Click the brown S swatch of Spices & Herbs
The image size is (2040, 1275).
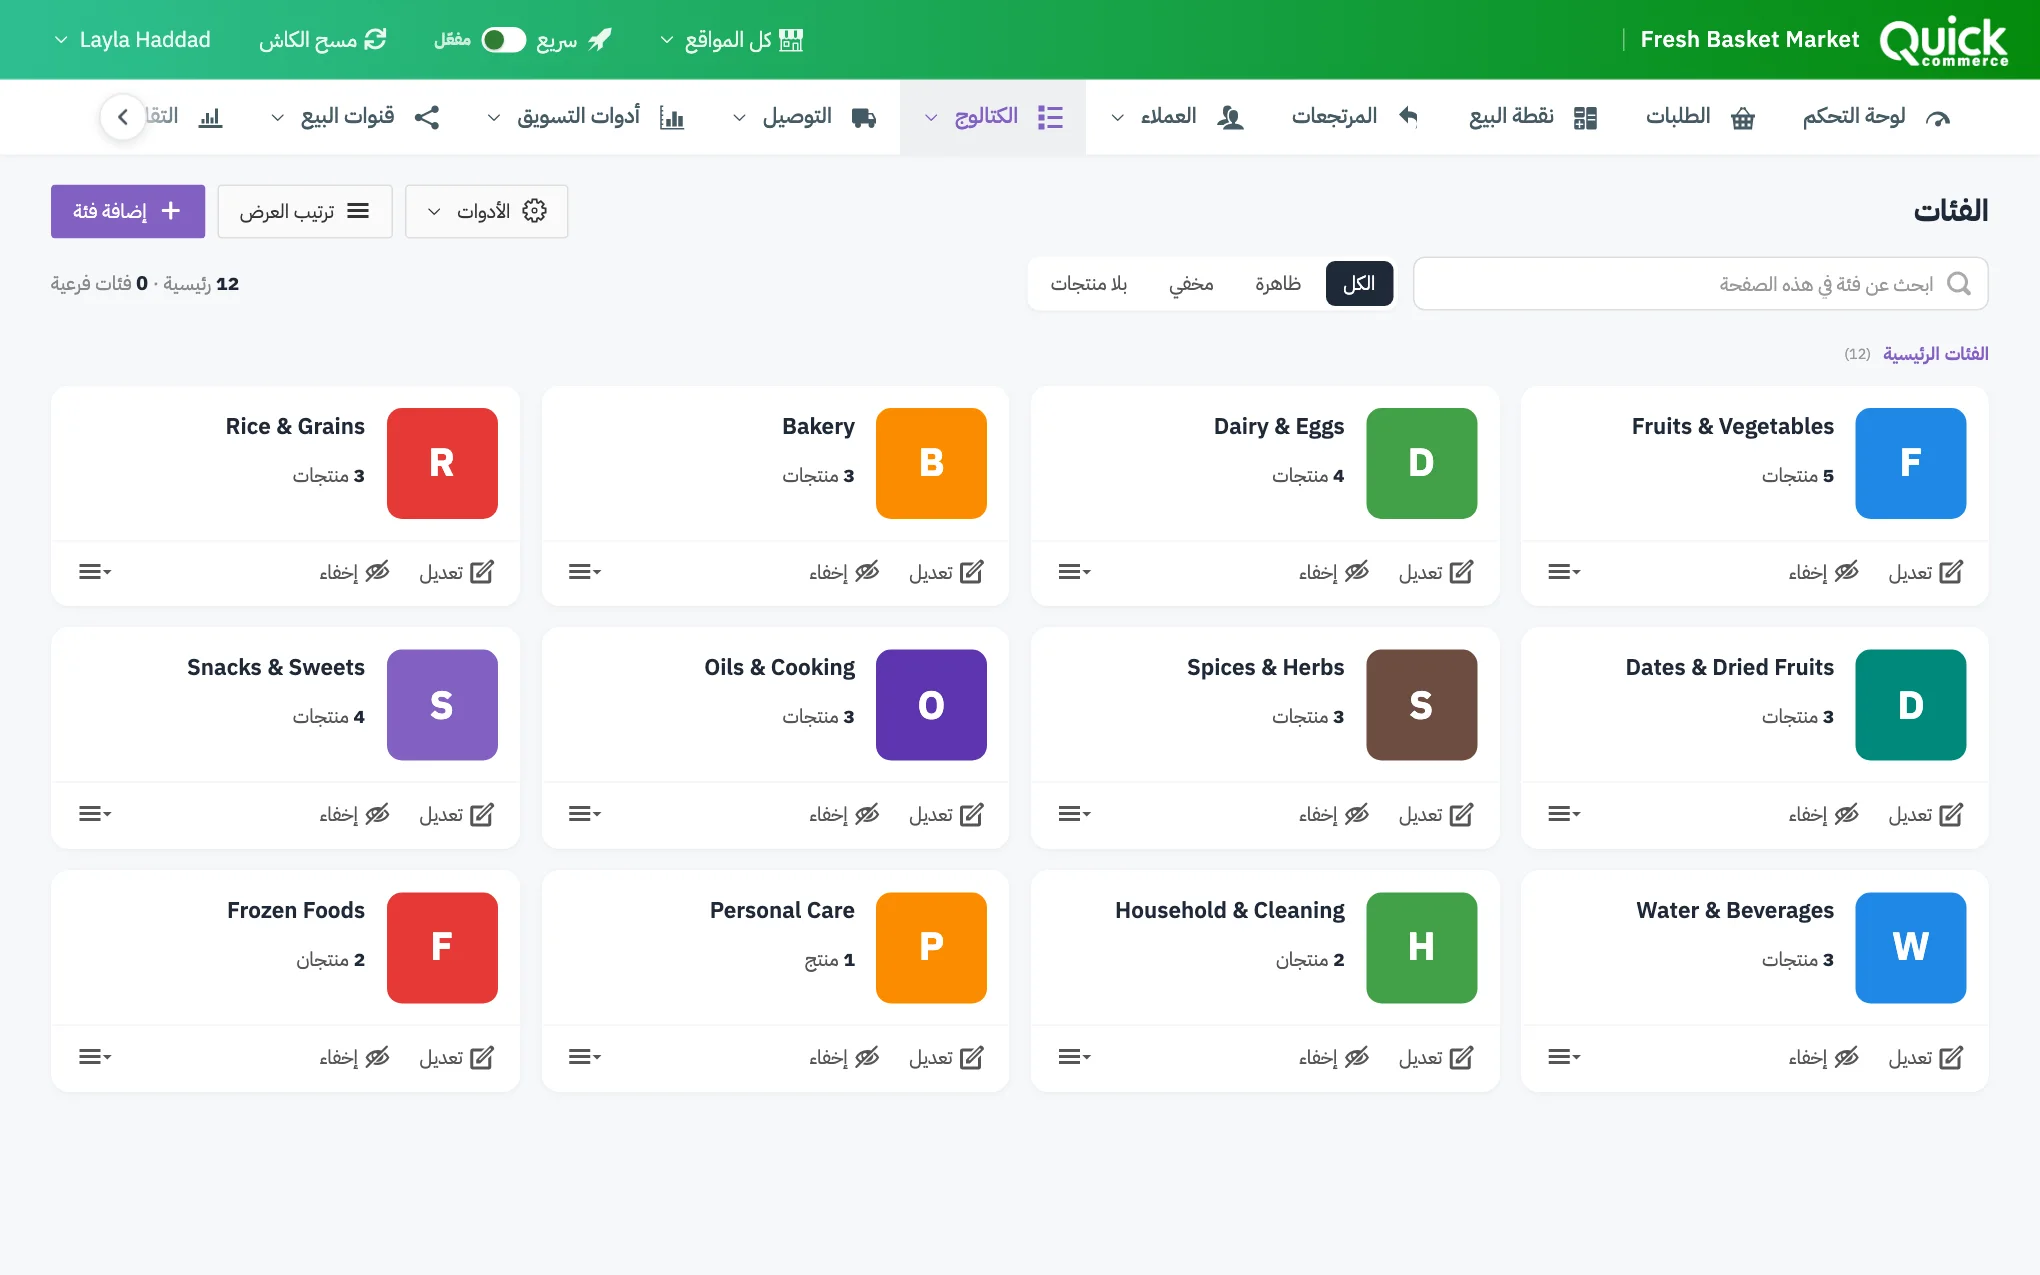pyautogui.click(x=1421, y=705)
